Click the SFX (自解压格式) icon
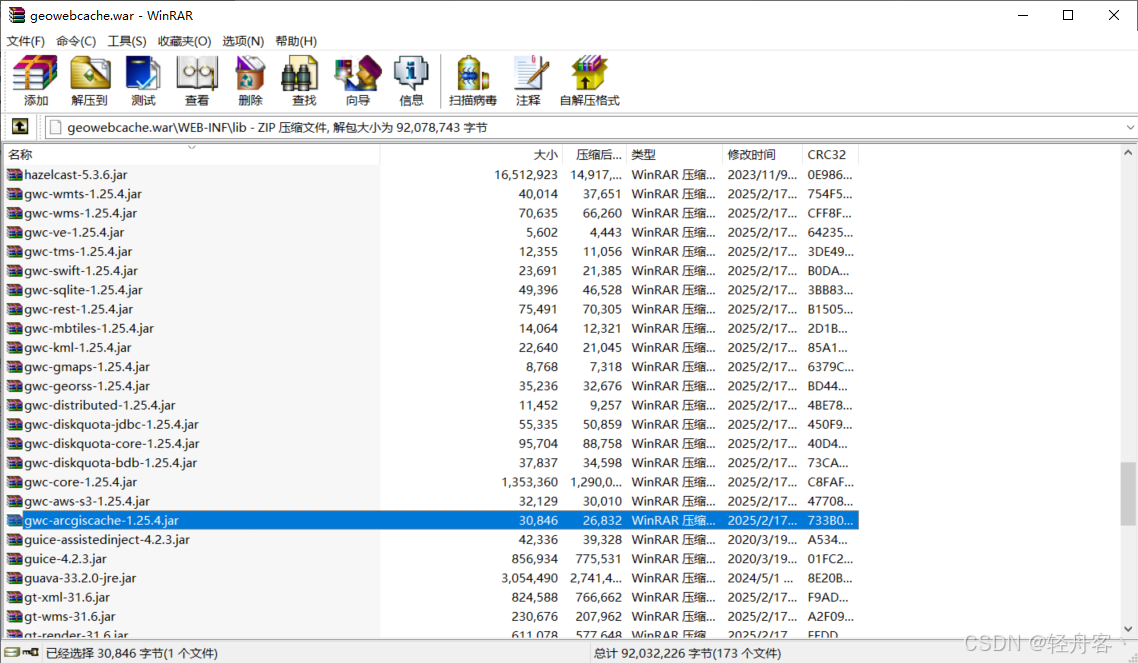This screenshot has height=663, width=1138. click(x=589, y=81)
